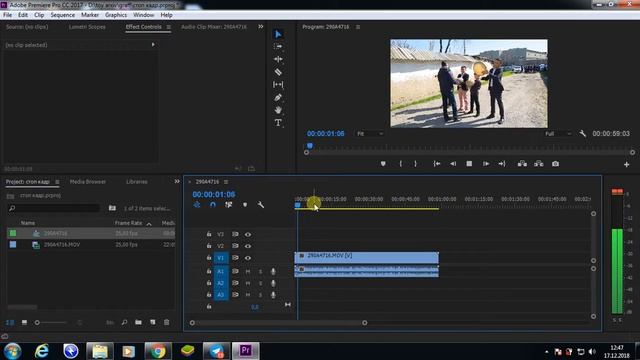Open Timeline display settings wrench
640x360 pixels.
point(260,205)
